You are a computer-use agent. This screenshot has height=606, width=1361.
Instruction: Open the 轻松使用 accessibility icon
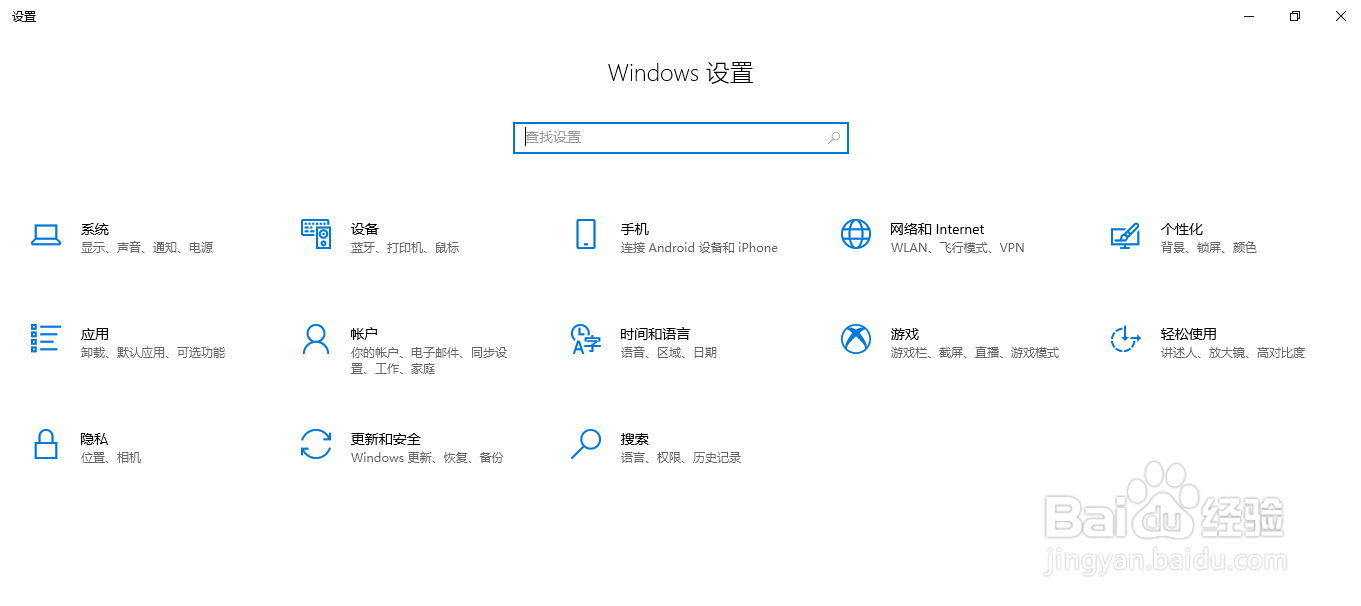pos(1126,339)
